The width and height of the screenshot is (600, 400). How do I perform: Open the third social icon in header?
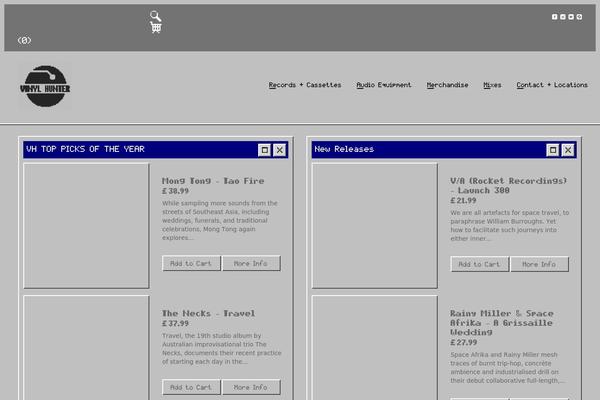point(571,17)
